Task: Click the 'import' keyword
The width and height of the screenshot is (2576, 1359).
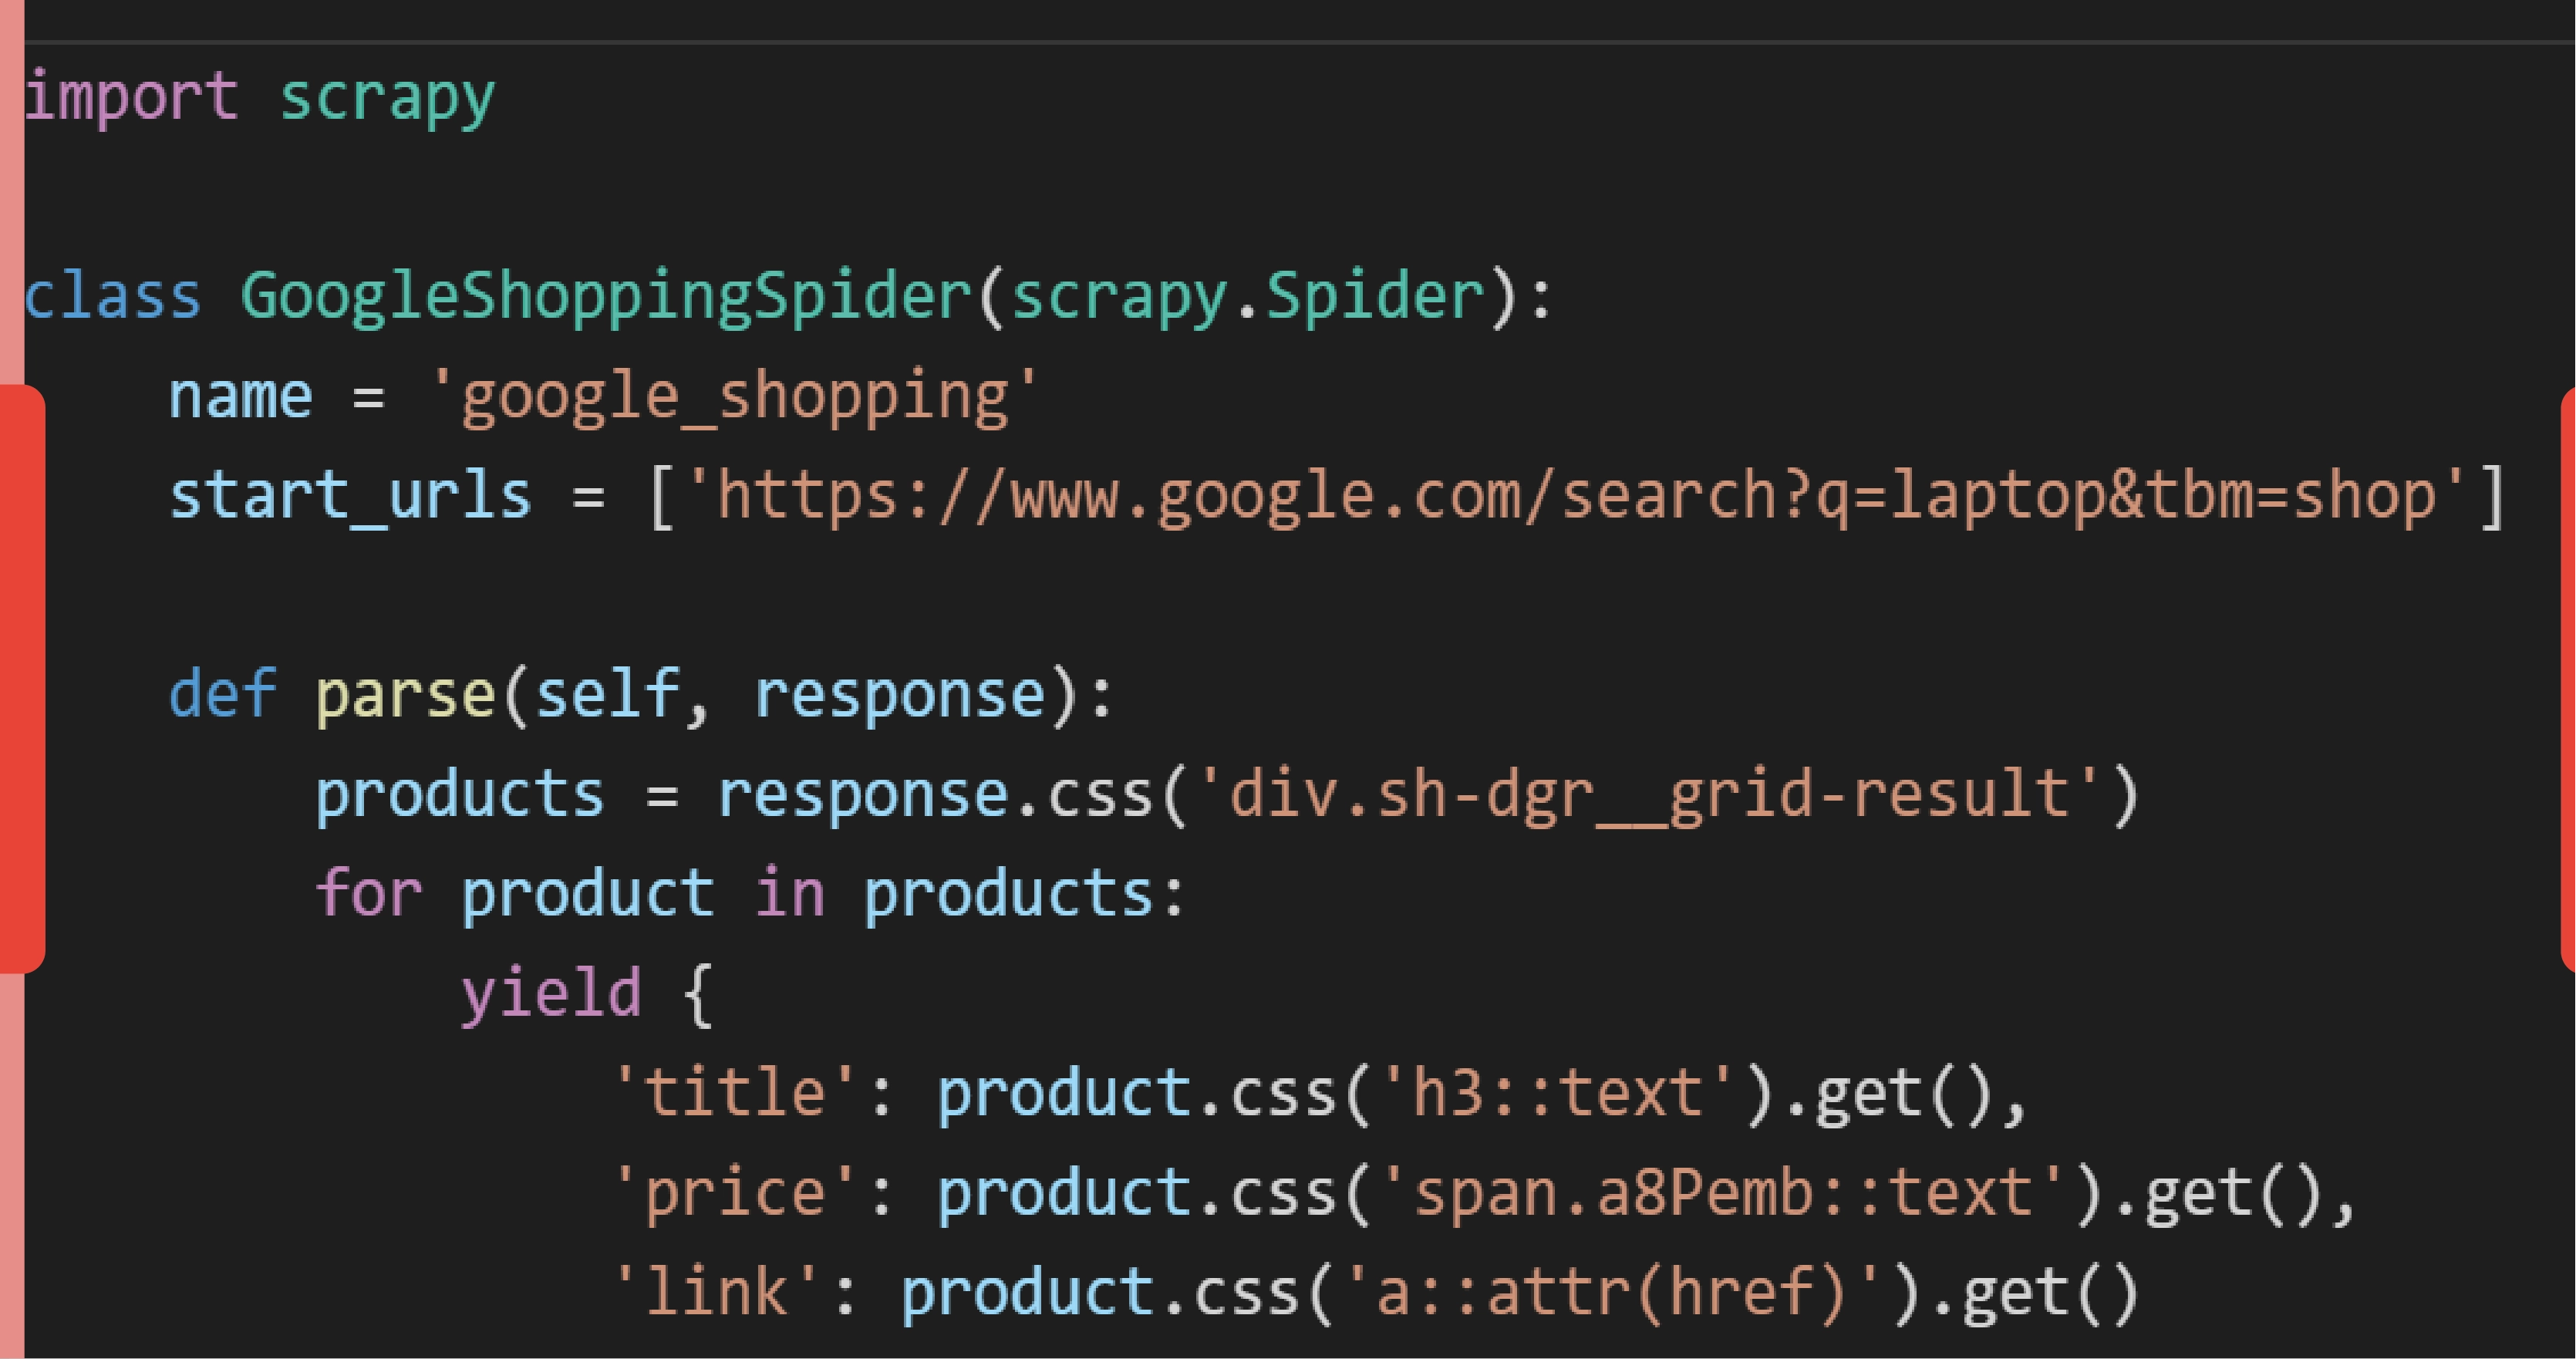Action: click(x=131, y=98)
